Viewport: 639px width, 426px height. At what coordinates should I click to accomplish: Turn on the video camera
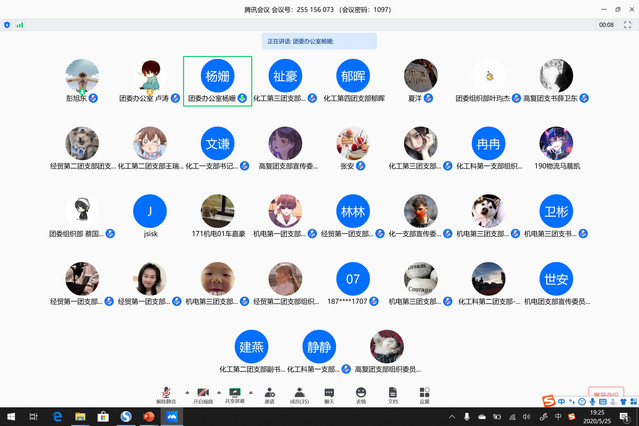pyautogui.click(x=203, y=394)
